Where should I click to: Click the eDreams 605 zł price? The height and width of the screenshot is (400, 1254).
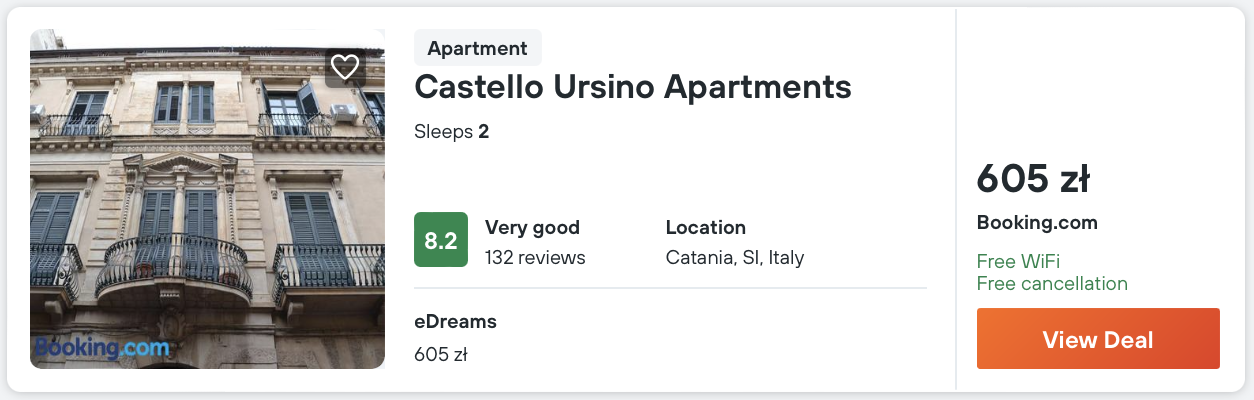click(440, 353)
